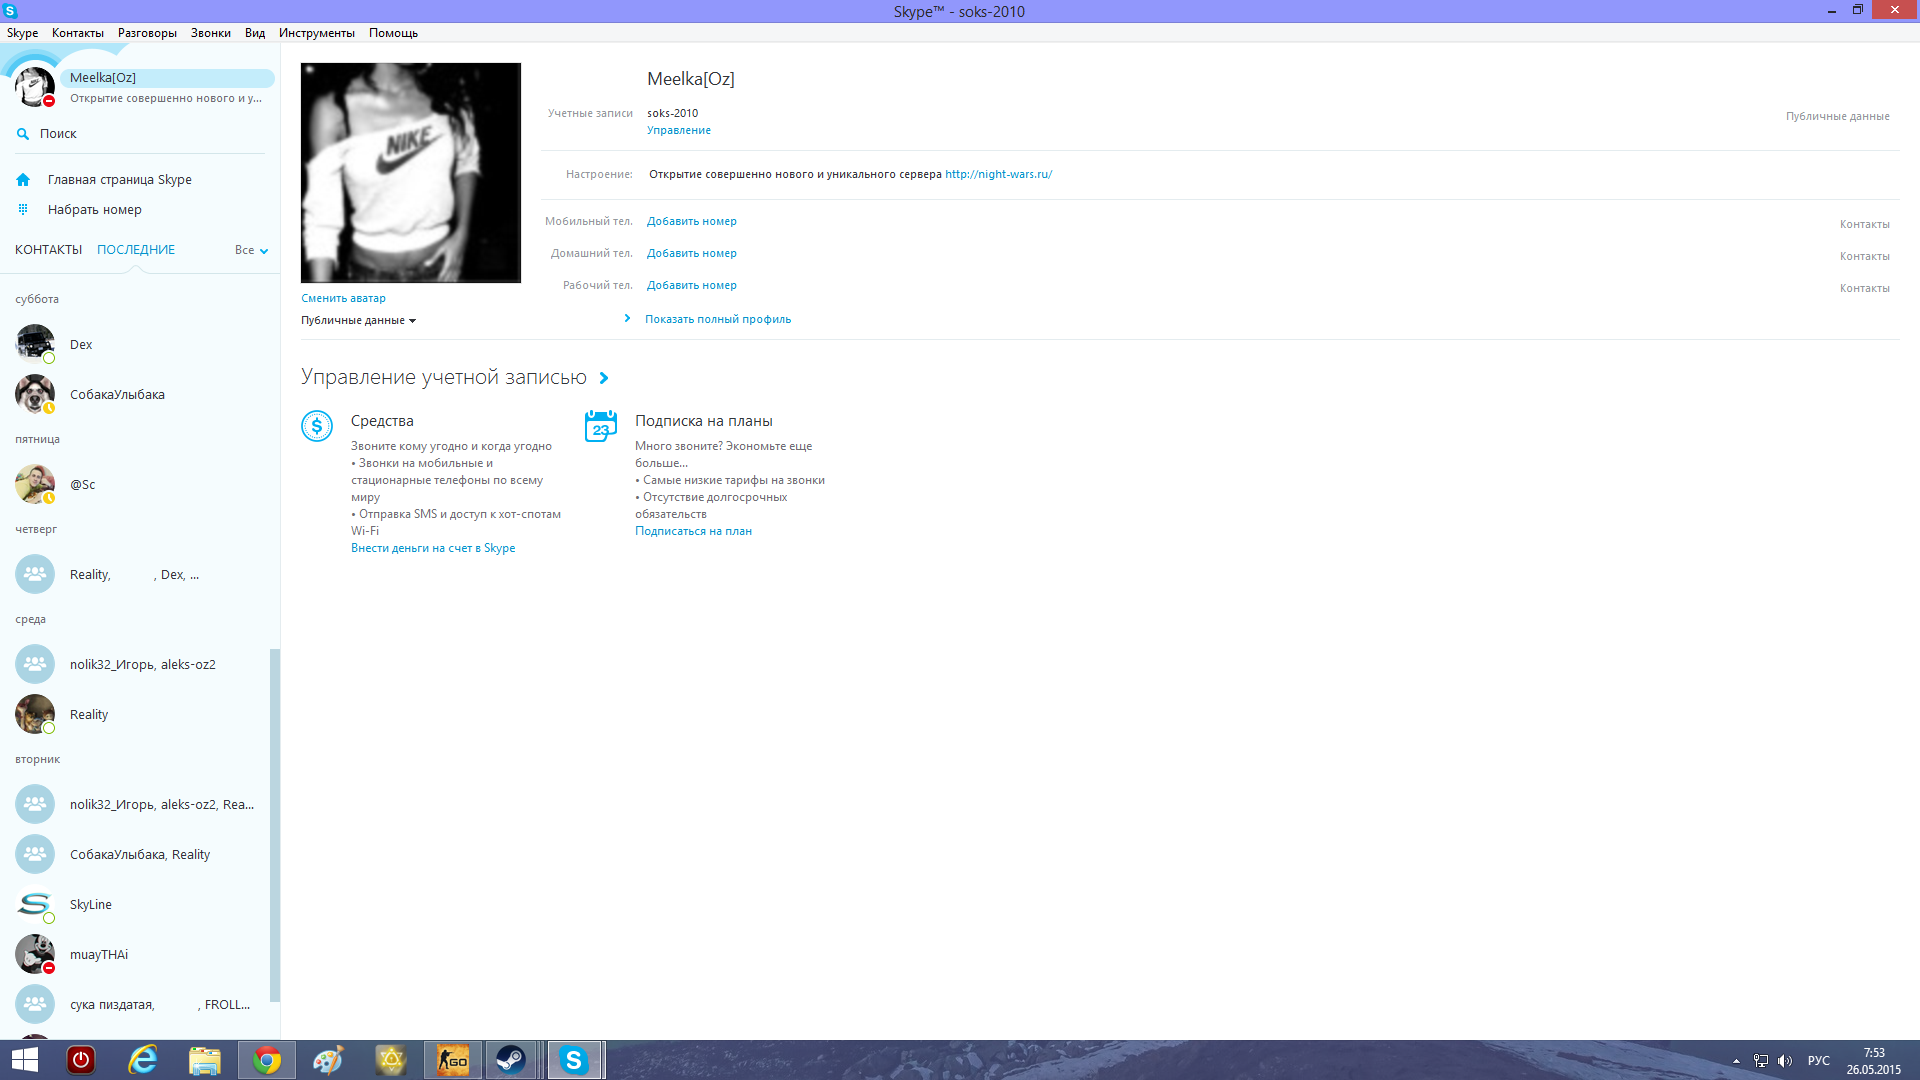
Task: Click the Управление account link
Action: point(679,130)
